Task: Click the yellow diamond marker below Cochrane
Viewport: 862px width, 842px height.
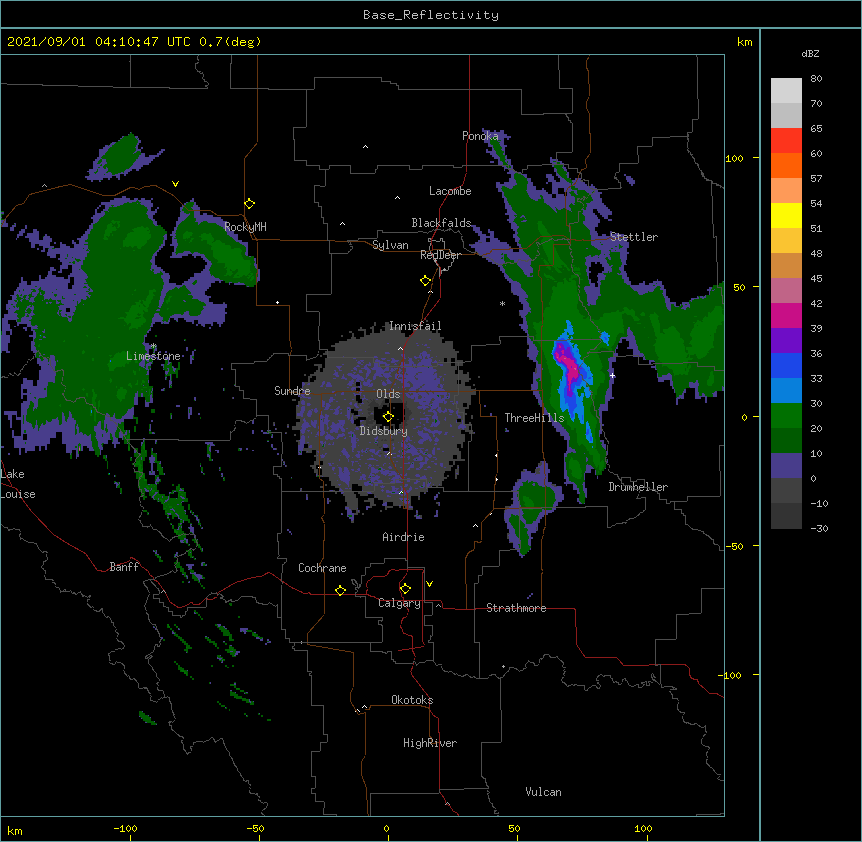Action: click(340, 590)
